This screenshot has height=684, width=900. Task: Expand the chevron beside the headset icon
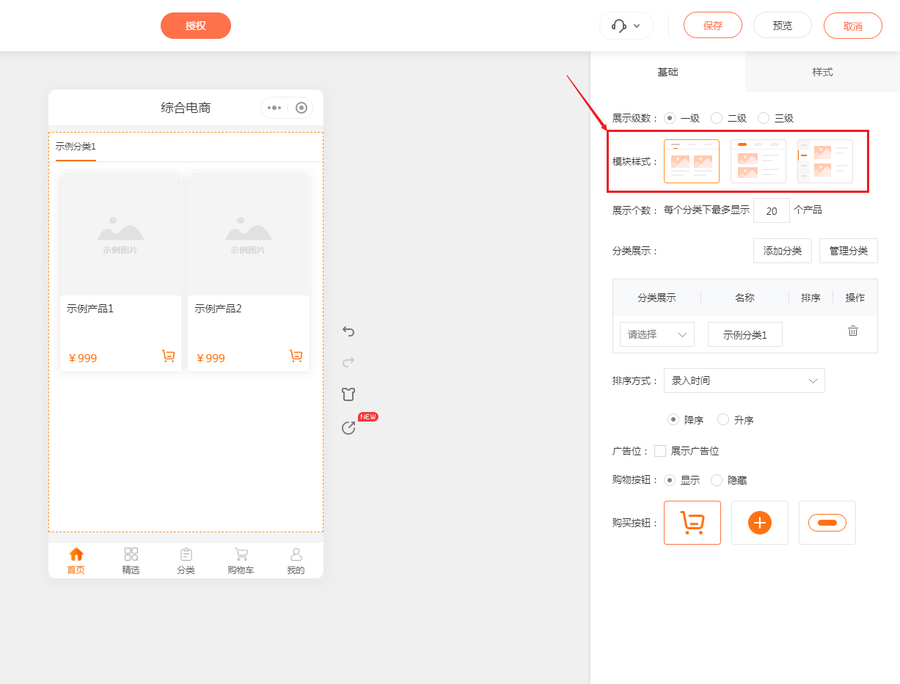pos(637,26)
